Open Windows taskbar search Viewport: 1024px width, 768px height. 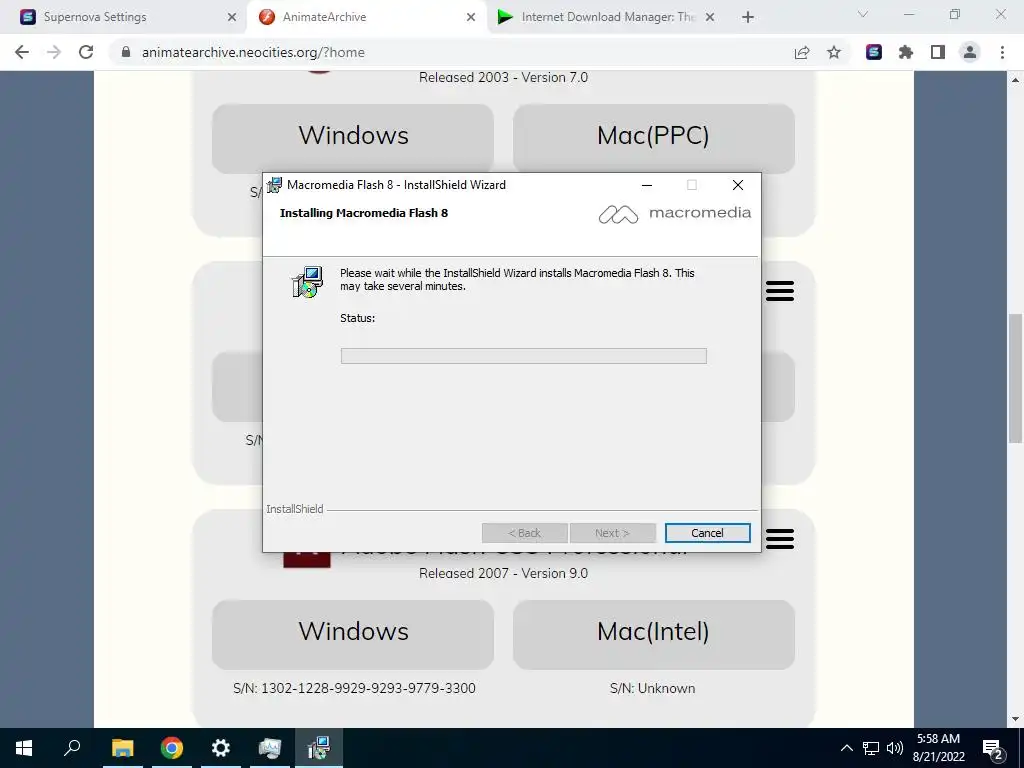72,748
